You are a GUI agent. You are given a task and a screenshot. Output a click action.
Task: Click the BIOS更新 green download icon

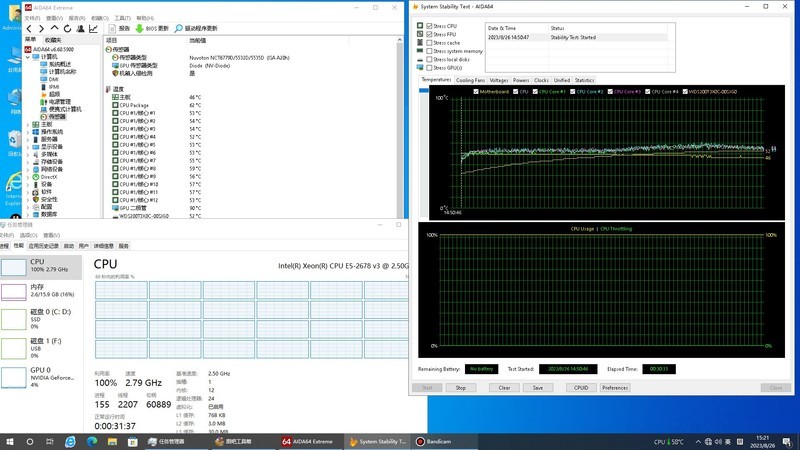coord(139,29)
